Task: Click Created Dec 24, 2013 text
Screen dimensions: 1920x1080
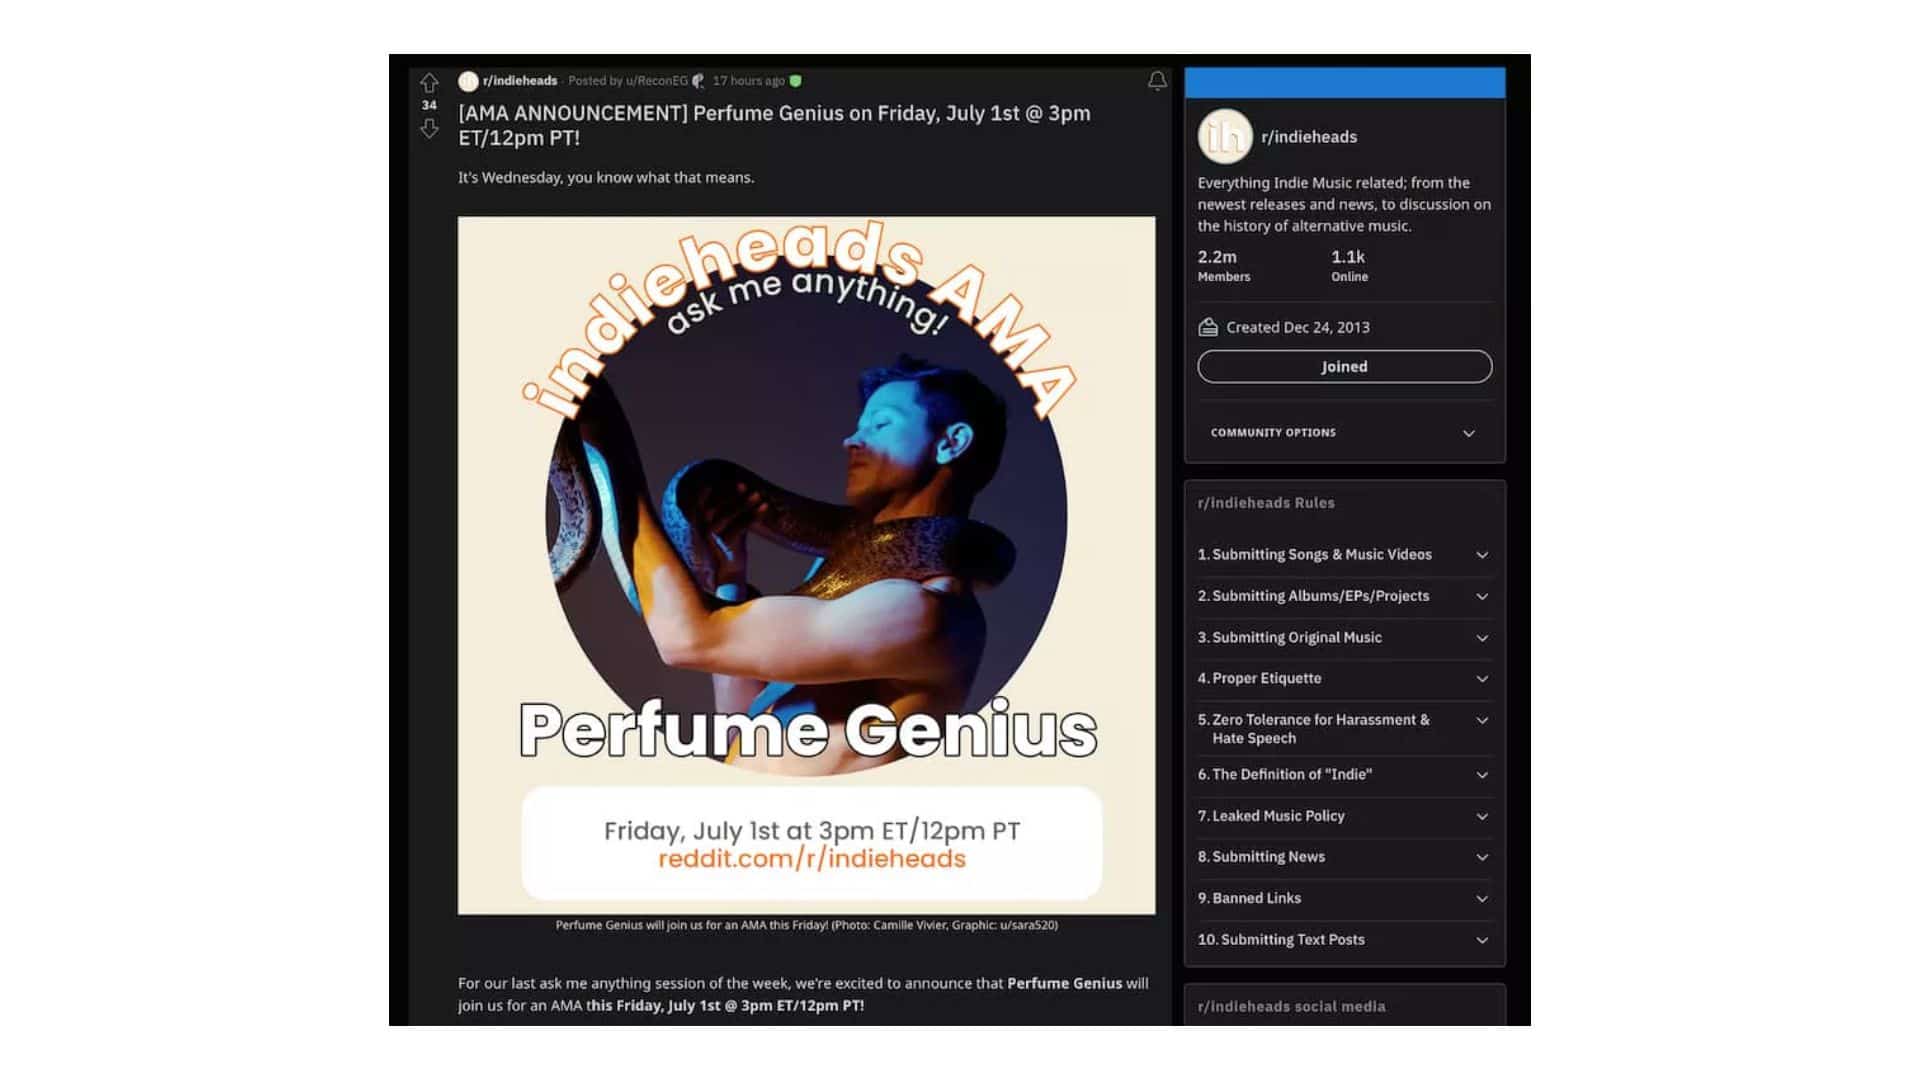Action: click(x=1298, y=328)
